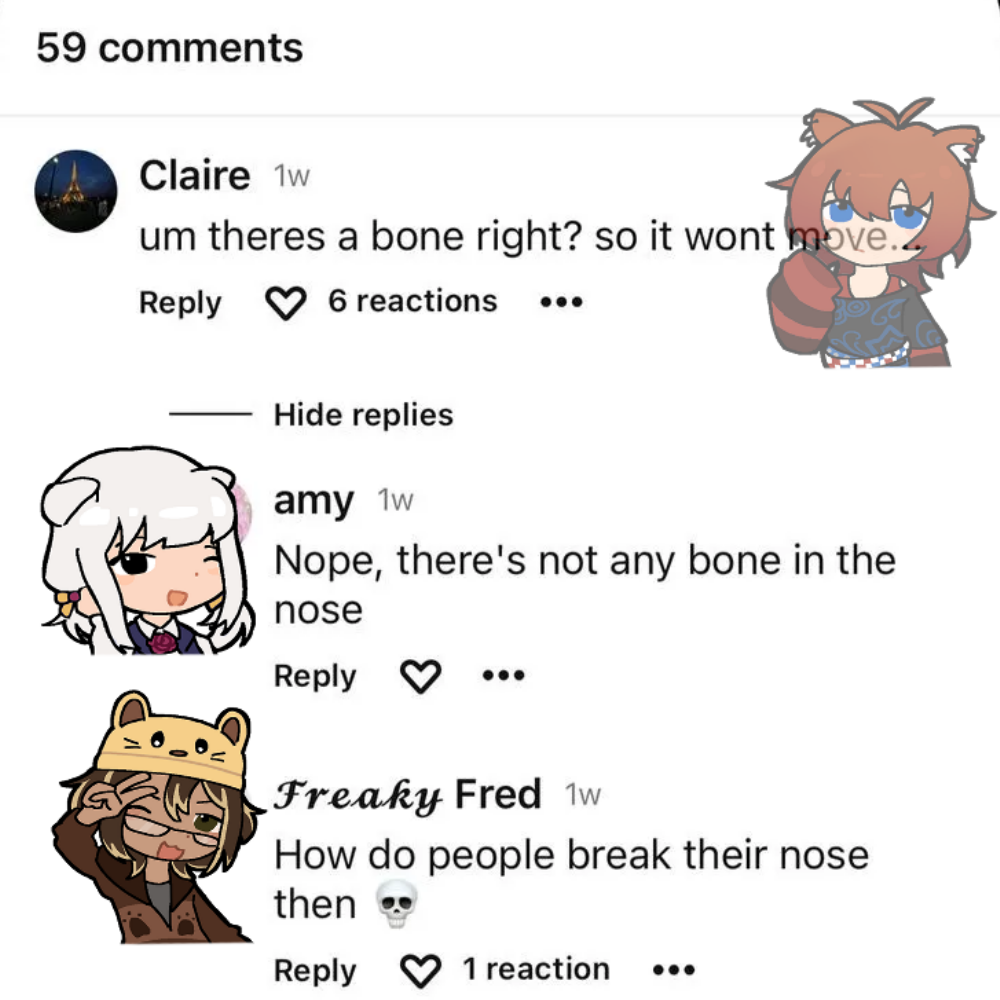Like Claire's comment with the heart icon
This screenshot has width=1000, height=1000.
click(x=286, y=303)
